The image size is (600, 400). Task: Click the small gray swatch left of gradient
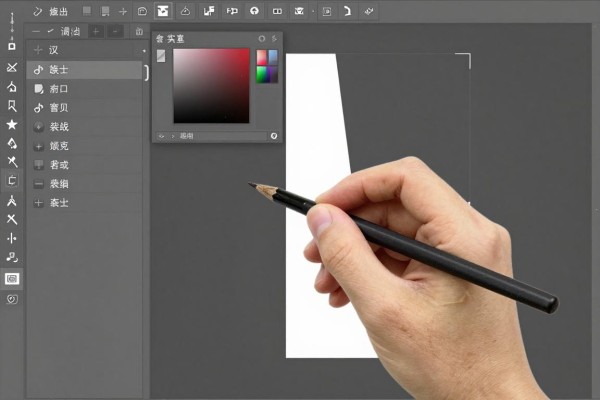pos(161,56)
